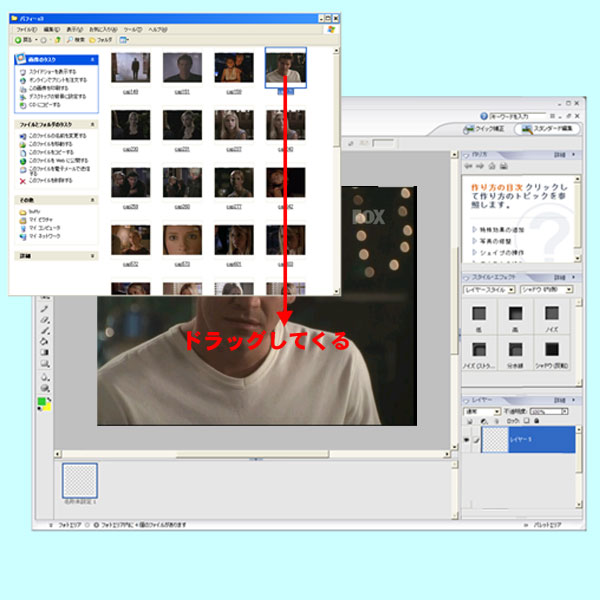
Task: Collapse the その他 panel in Explorer
Action: click(92, 200)
